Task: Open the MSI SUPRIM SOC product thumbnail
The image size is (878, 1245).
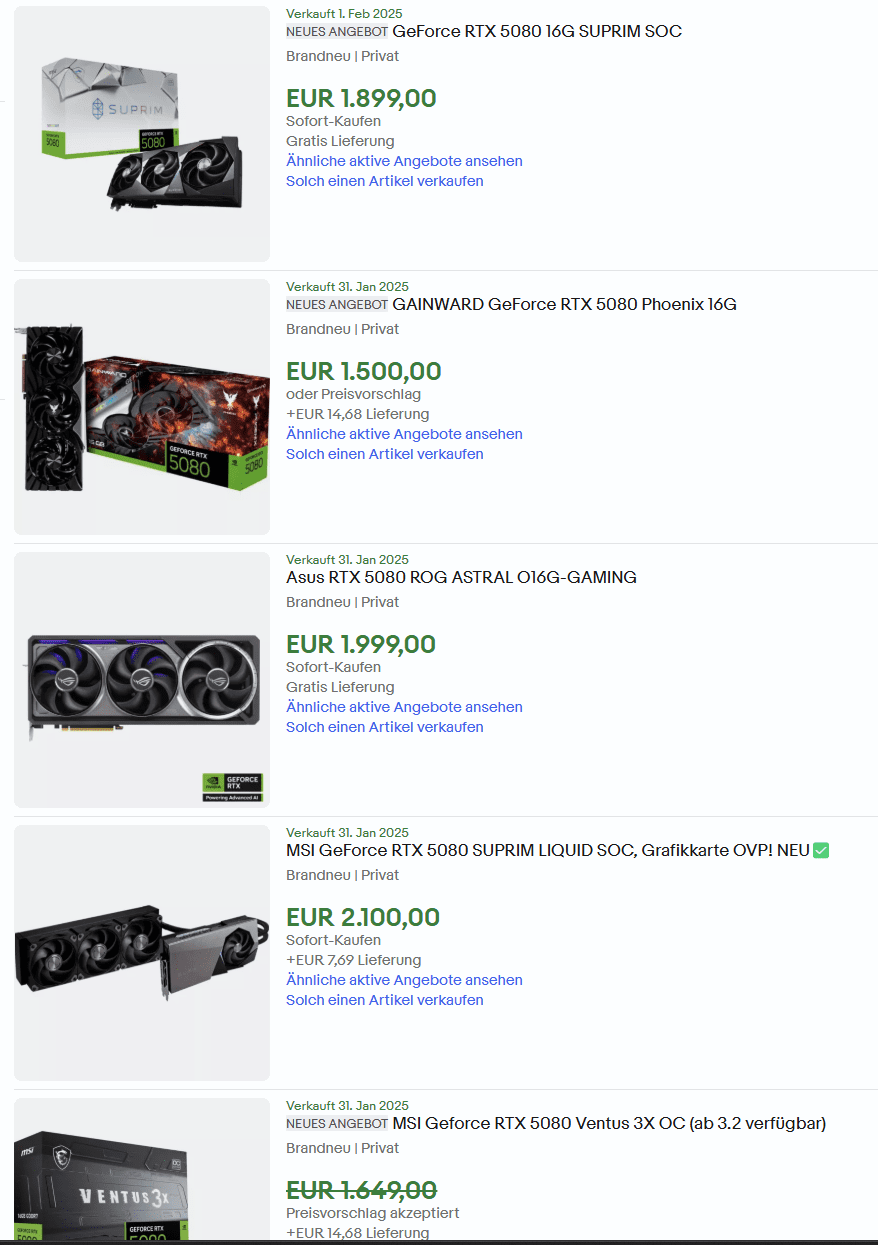Action: tap(142, 134)
